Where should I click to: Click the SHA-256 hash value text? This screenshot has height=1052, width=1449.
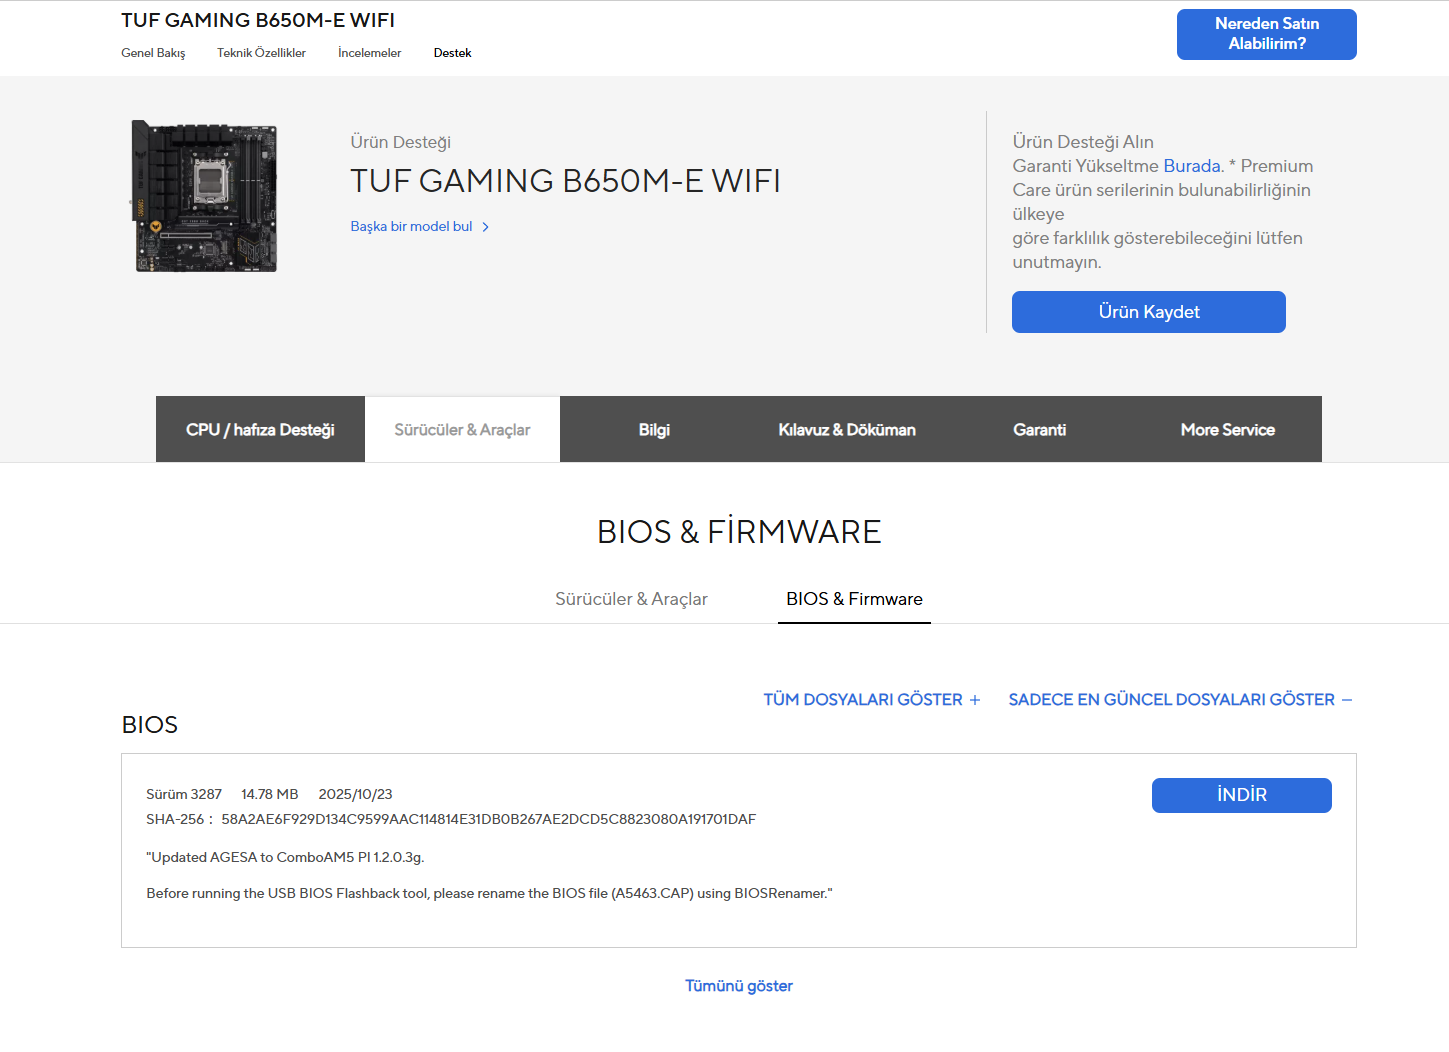coord(488,819)
